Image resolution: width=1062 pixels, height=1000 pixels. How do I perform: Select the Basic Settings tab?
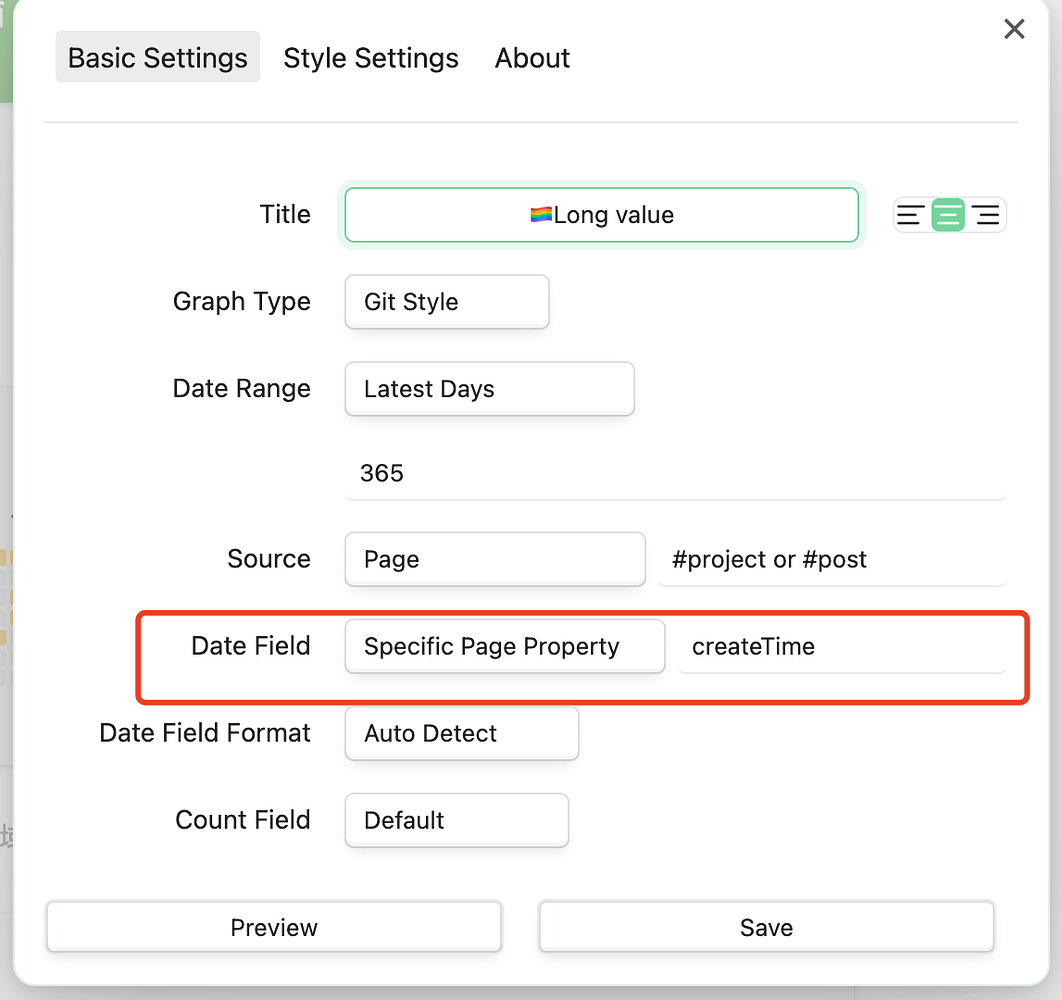pos(158,58)
